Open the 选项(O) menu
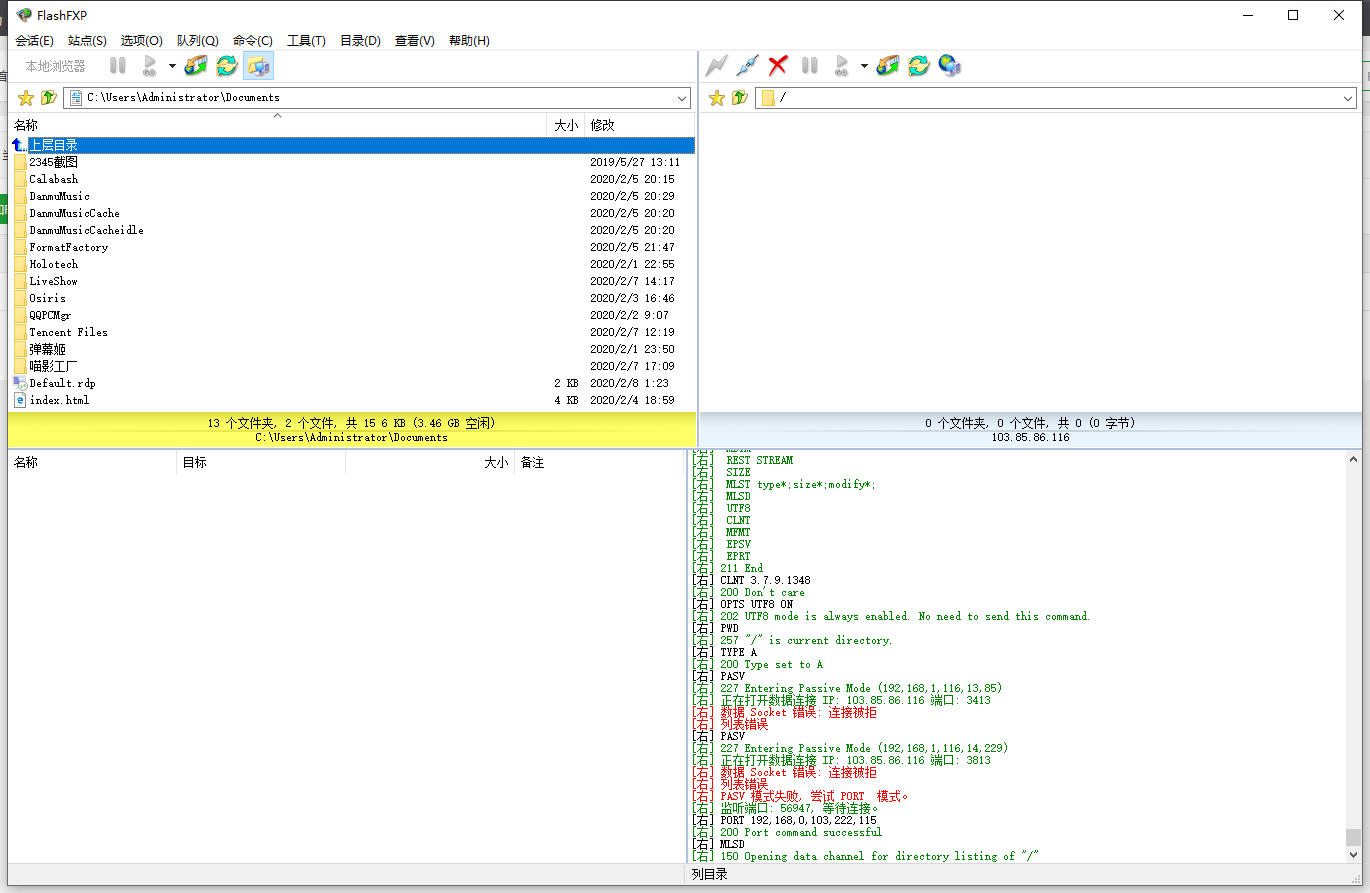The height and width of the screenshot is (893, 1370). (x=141, y=41)
